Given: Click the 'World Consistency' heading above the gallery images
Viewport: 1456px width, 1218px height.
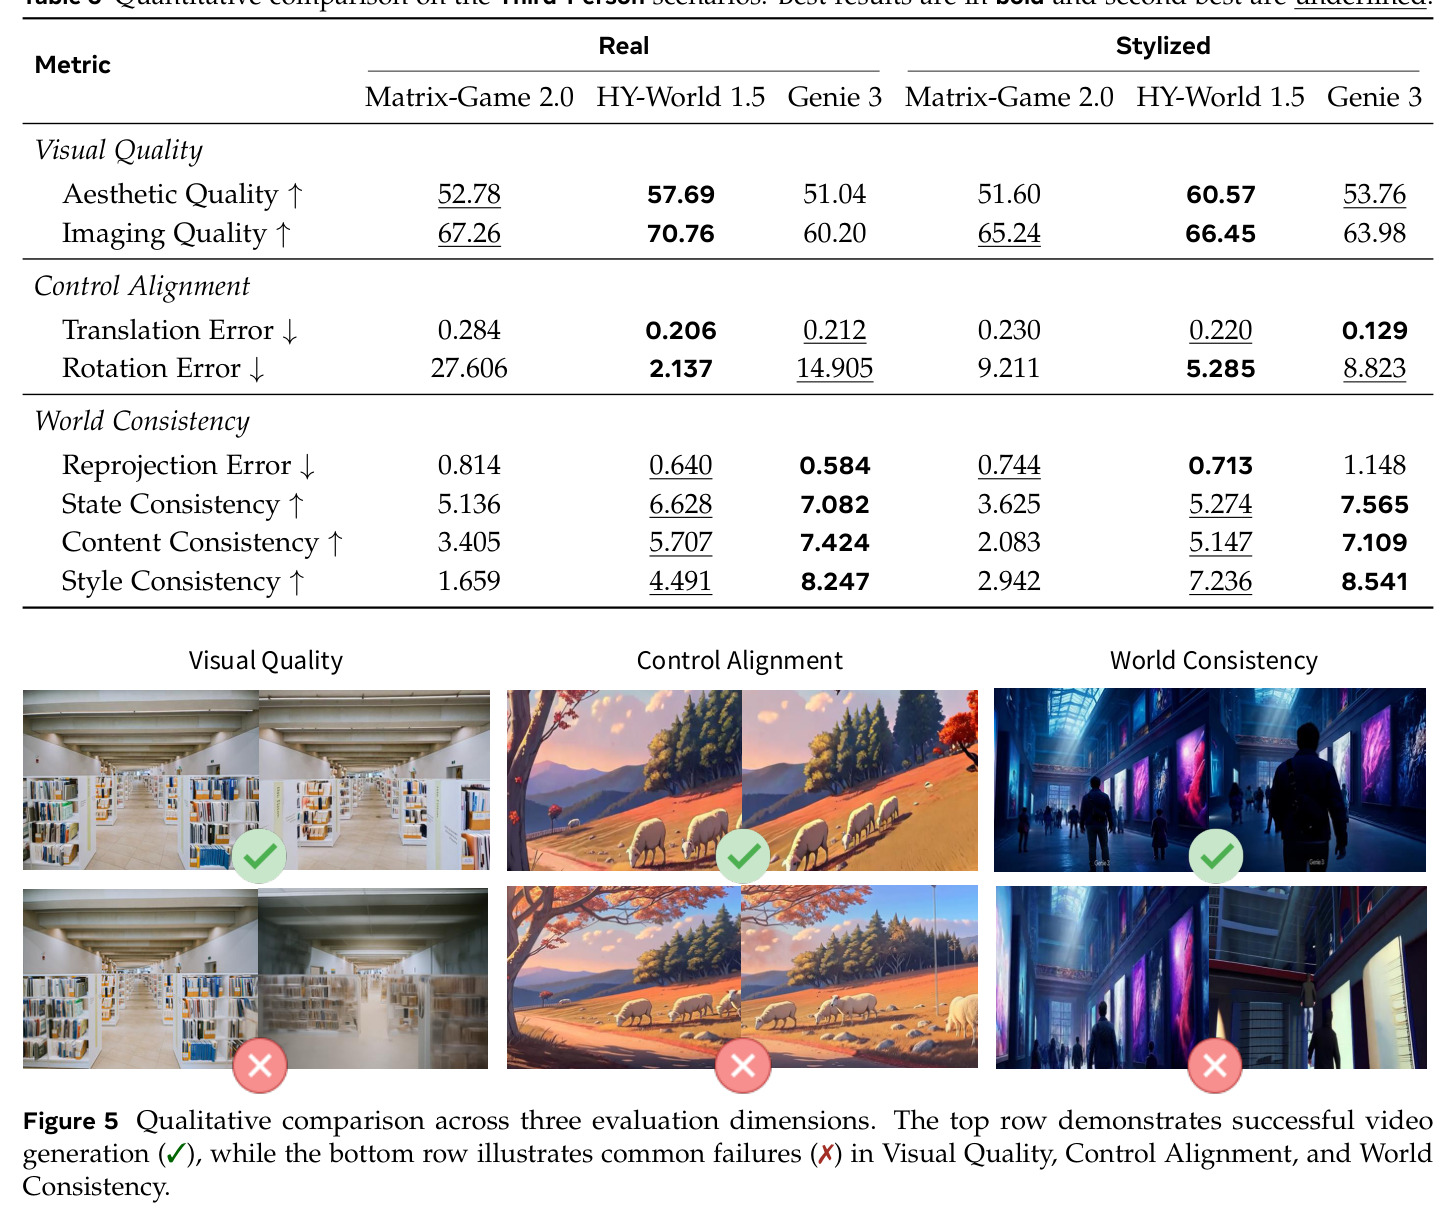Looking at the screenshot, I should (1214, 661).
